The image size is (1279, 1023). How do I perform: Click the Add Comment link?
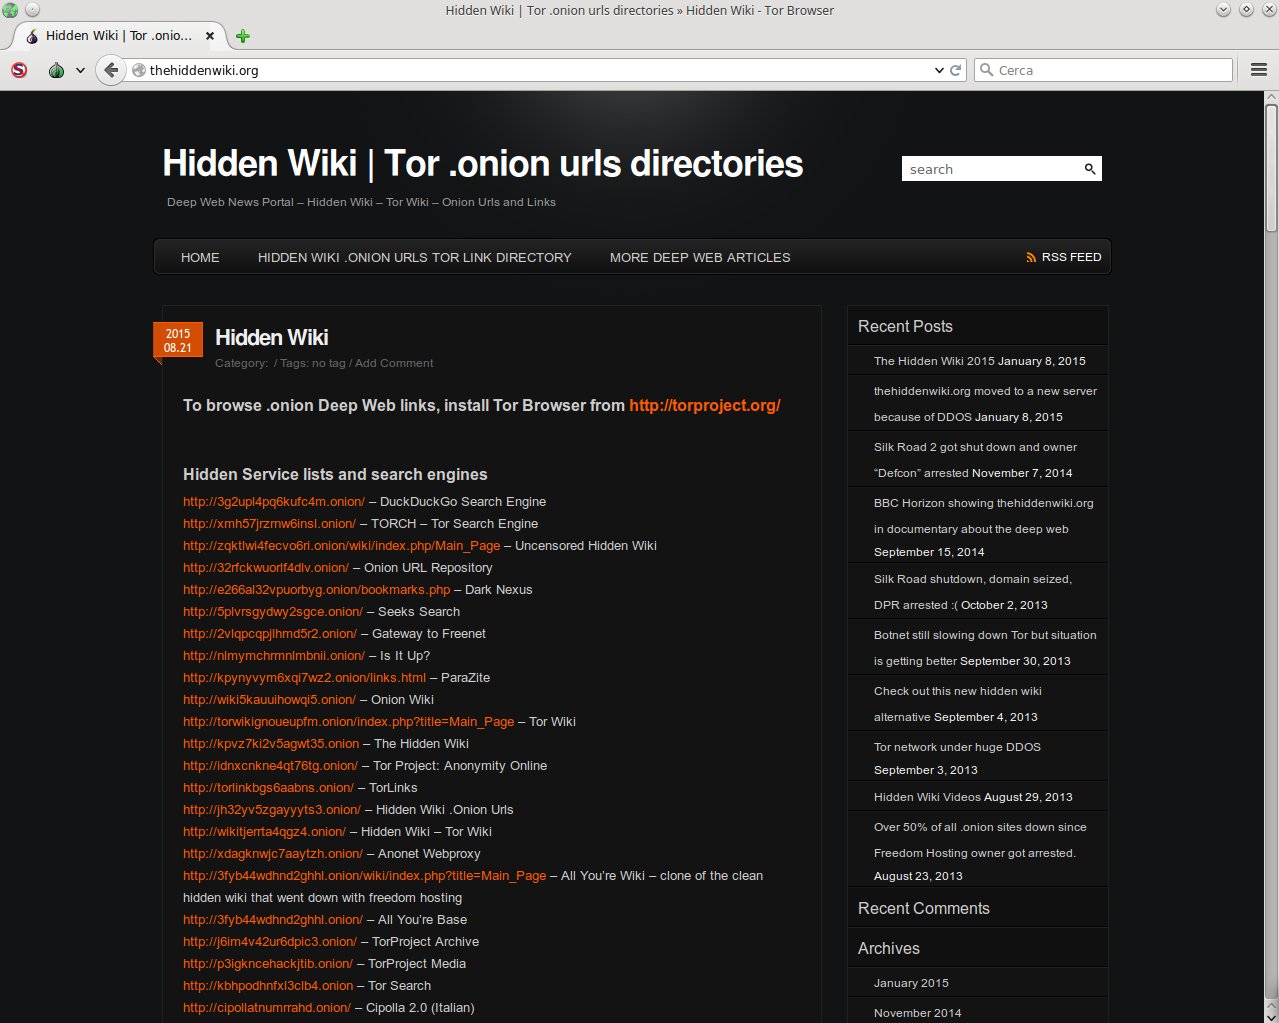(394, 363)
